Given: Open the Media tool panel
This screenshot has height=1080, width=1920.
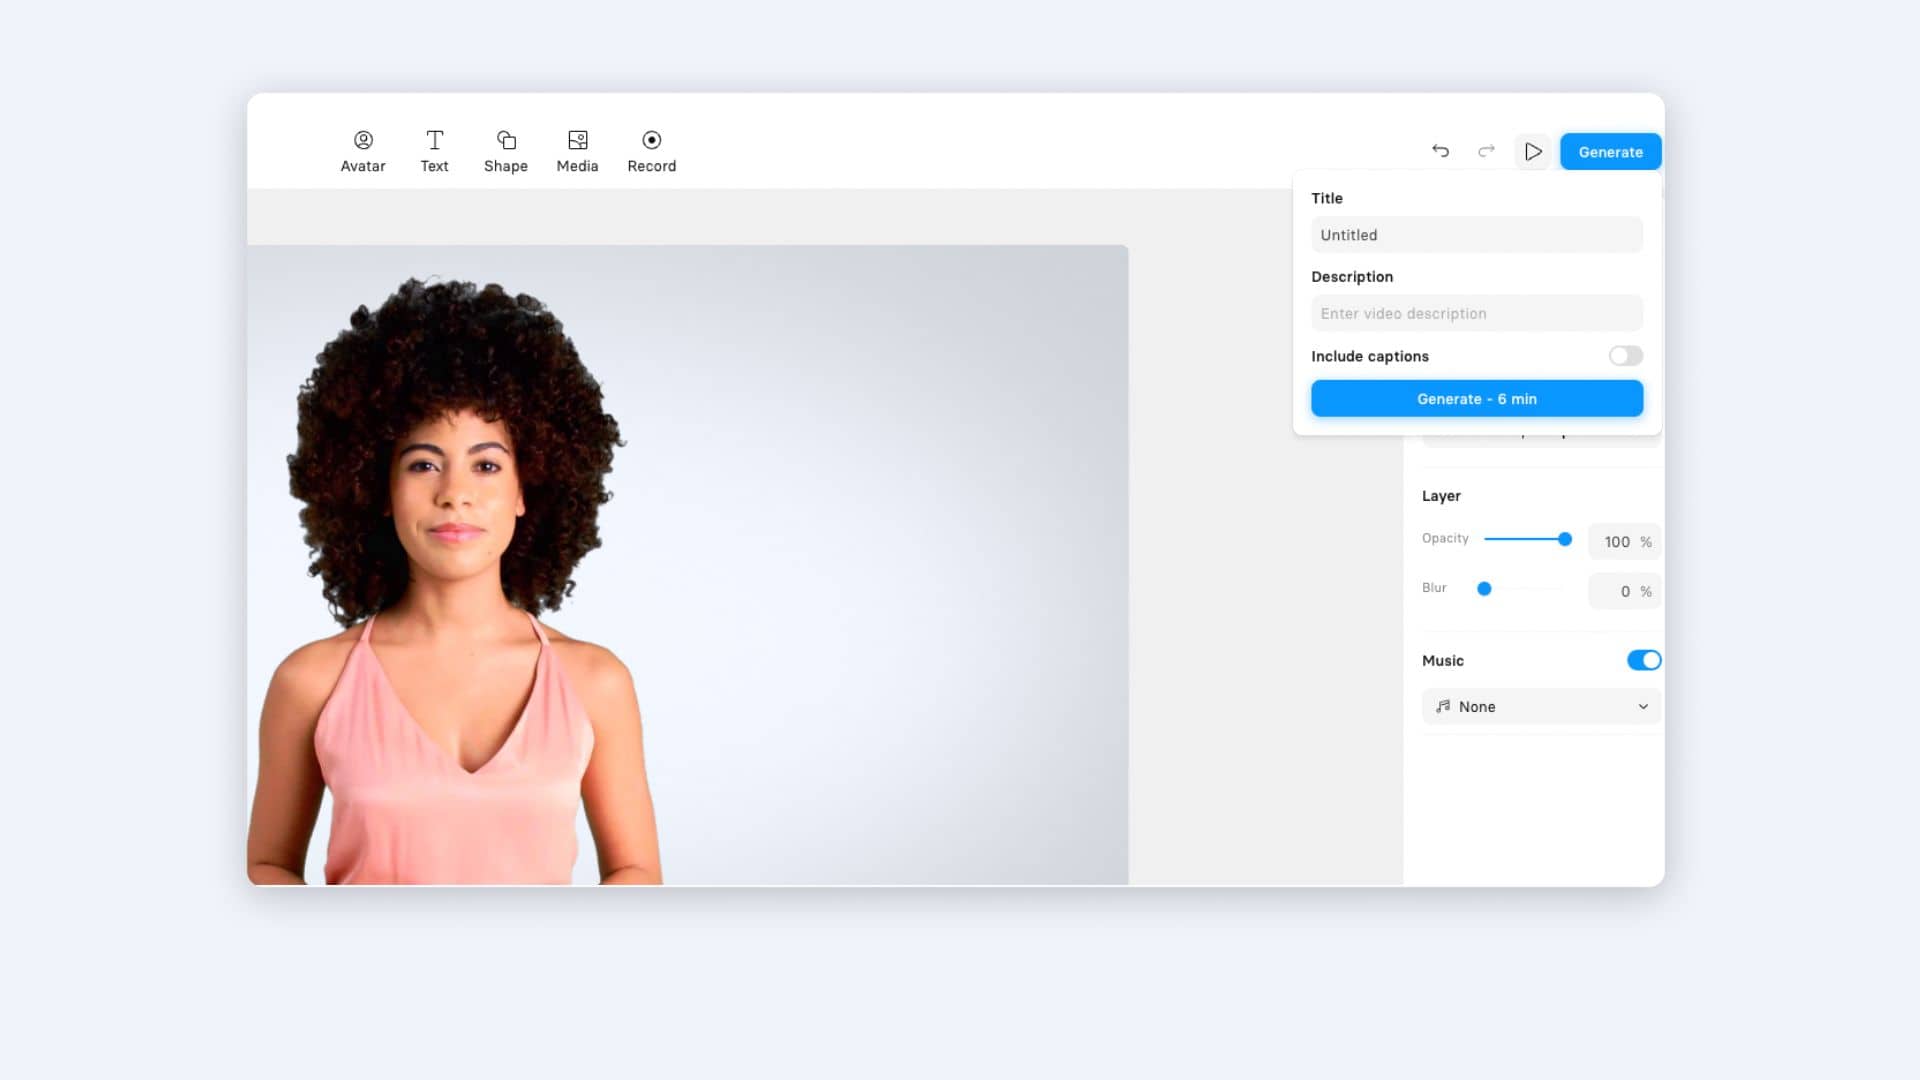Looking at the screenshot, I should click(x=576, y=152).
